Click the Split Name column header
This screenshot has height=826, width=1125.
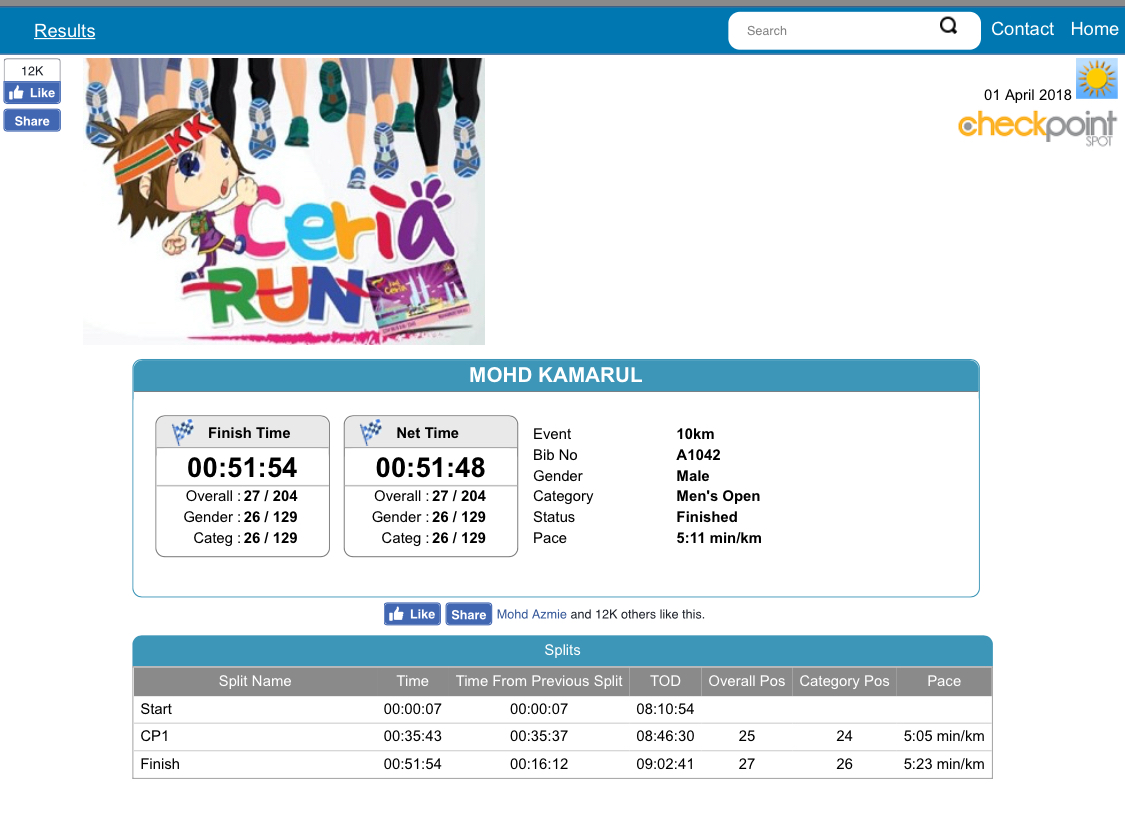click(x=255, y=681)
